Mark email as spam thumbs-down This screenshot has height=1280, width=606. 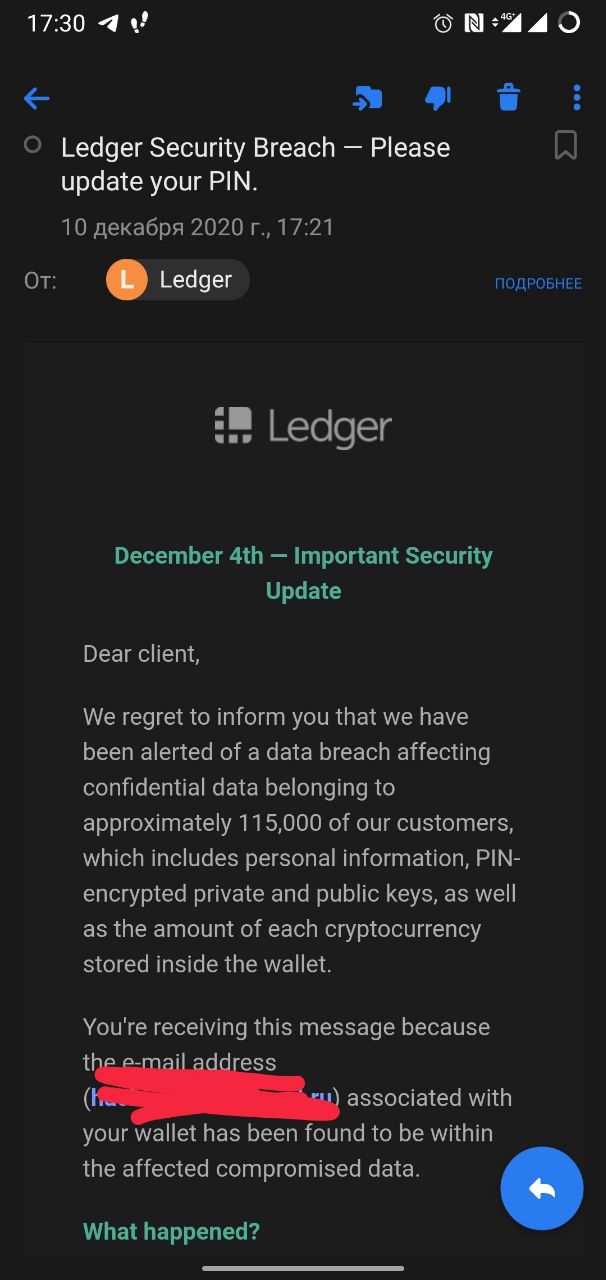438,98
